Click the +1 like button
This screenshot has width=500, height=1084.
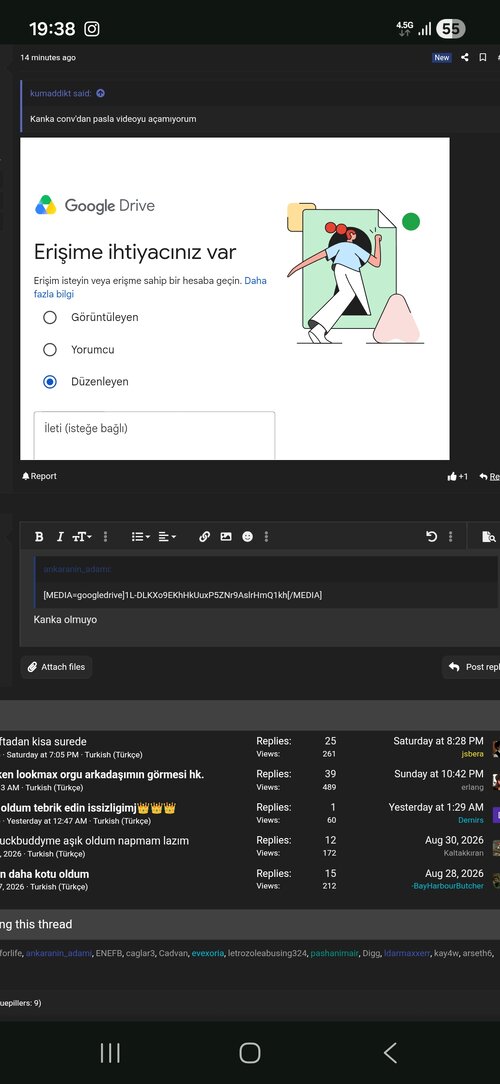(458, 476)
